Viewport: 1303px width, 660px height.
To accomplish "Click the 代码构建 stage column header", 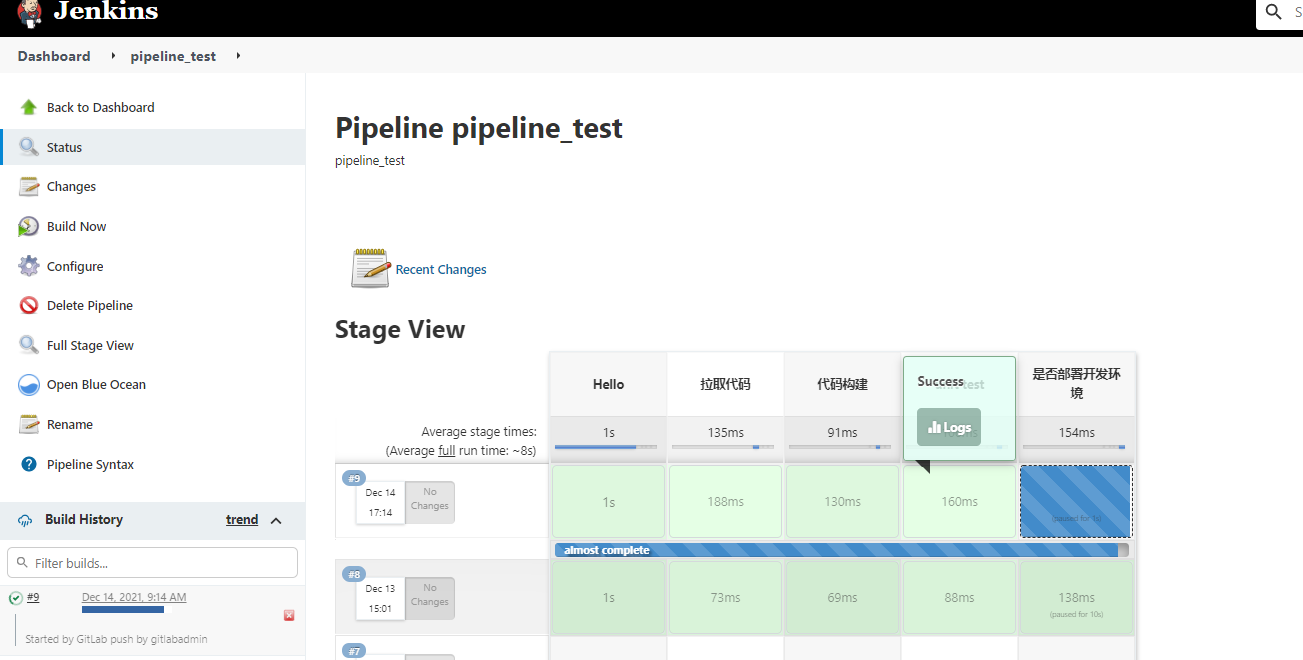I will pyautogui.click(x=842, y=384).
